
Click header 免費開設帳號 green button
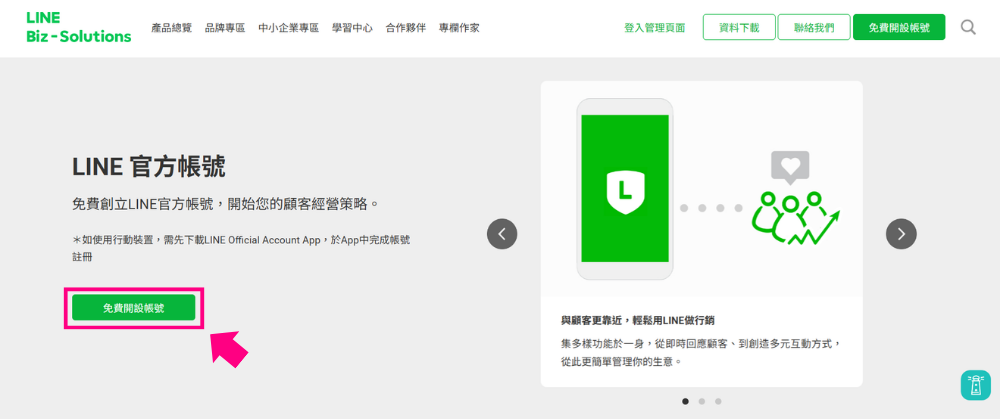pyautogui.click(x=899, y=27)
